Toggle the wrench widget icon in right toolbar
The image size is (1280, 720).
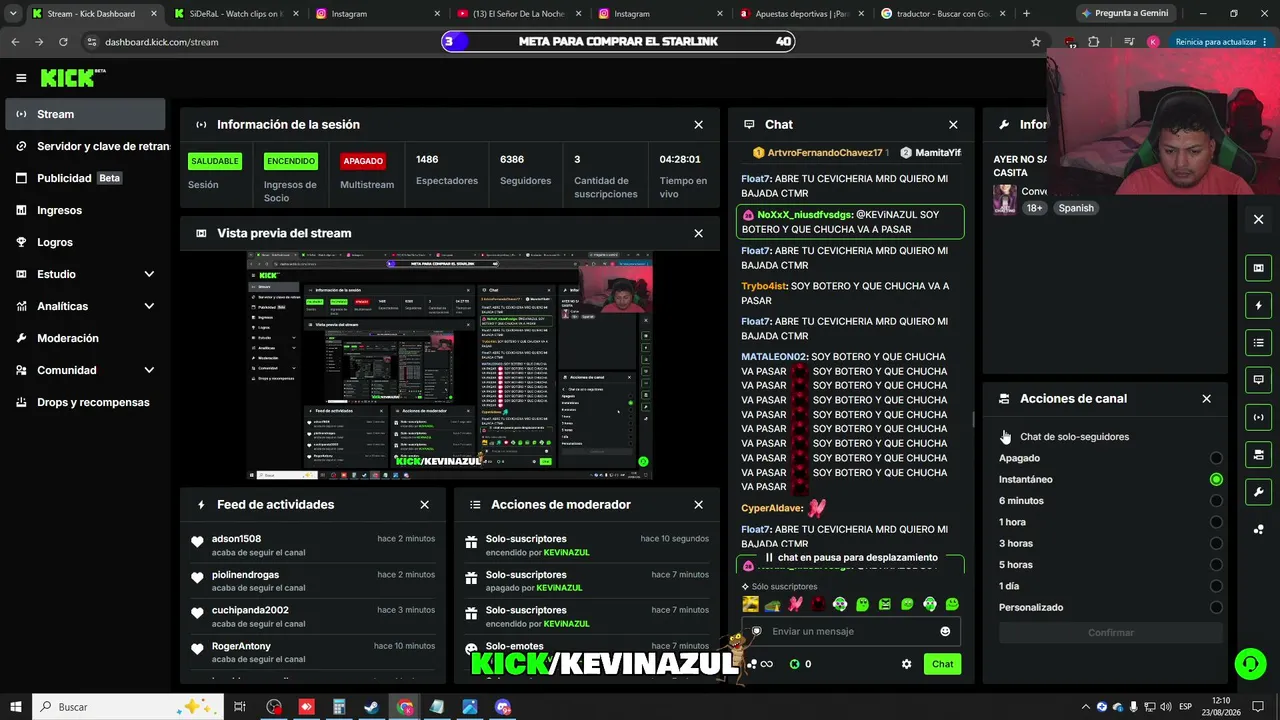click(x=1258, y=492)
